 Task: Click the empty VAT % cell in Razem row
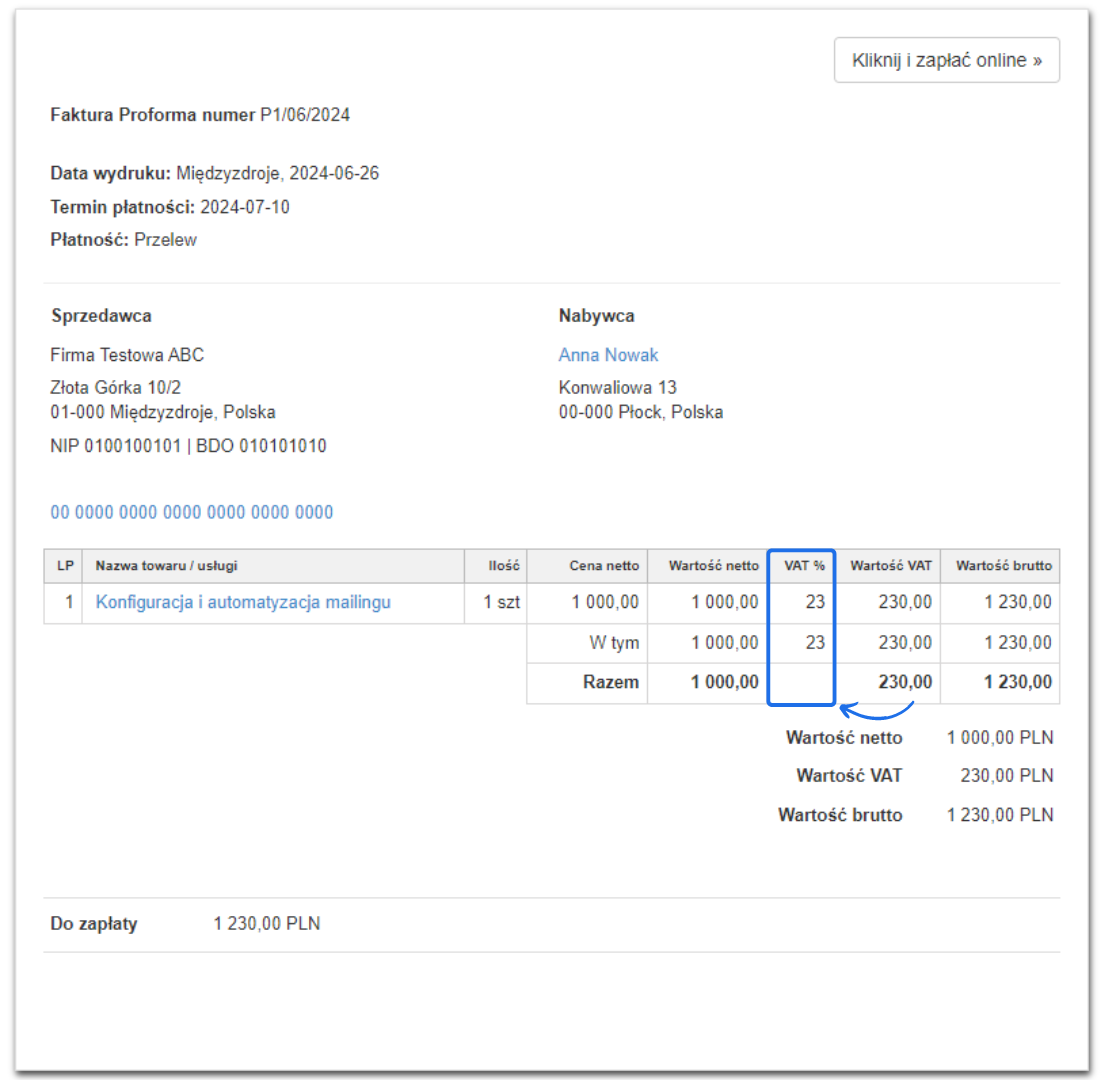point(801,683)
